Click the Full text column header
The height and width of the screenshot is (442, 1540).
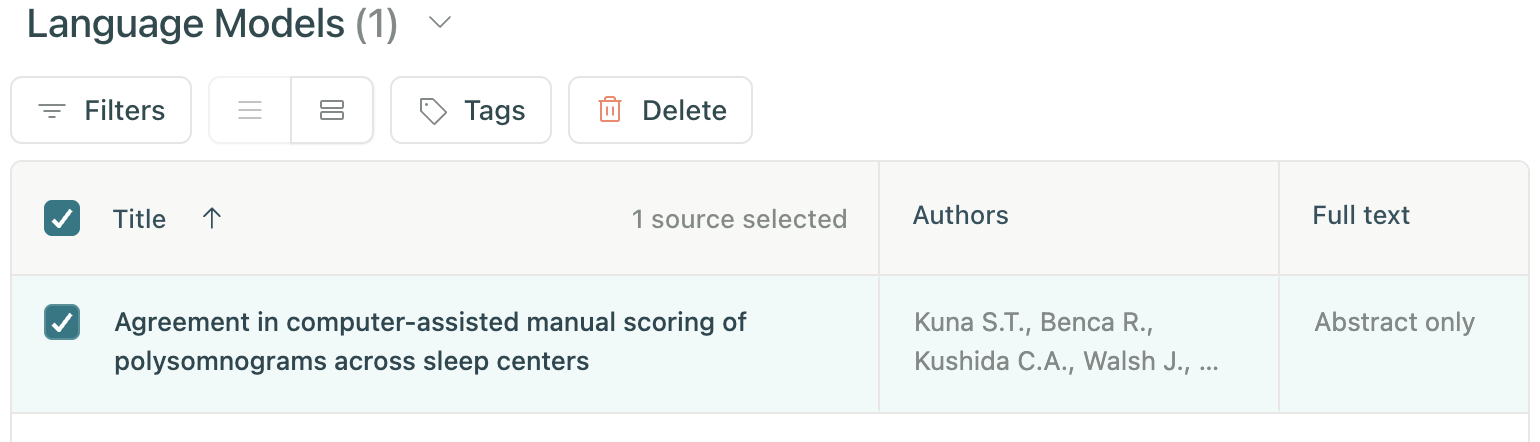[1361, 215]
